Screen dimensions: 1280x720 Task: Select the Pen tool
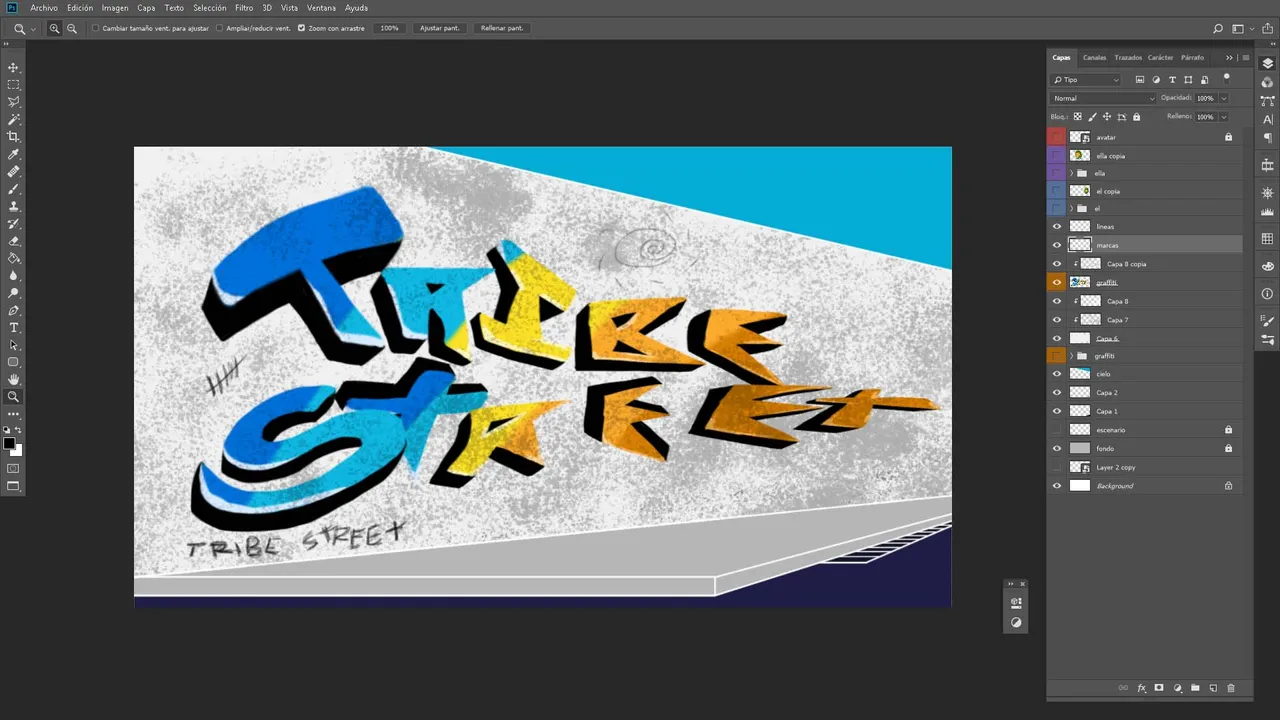(13, 311)
